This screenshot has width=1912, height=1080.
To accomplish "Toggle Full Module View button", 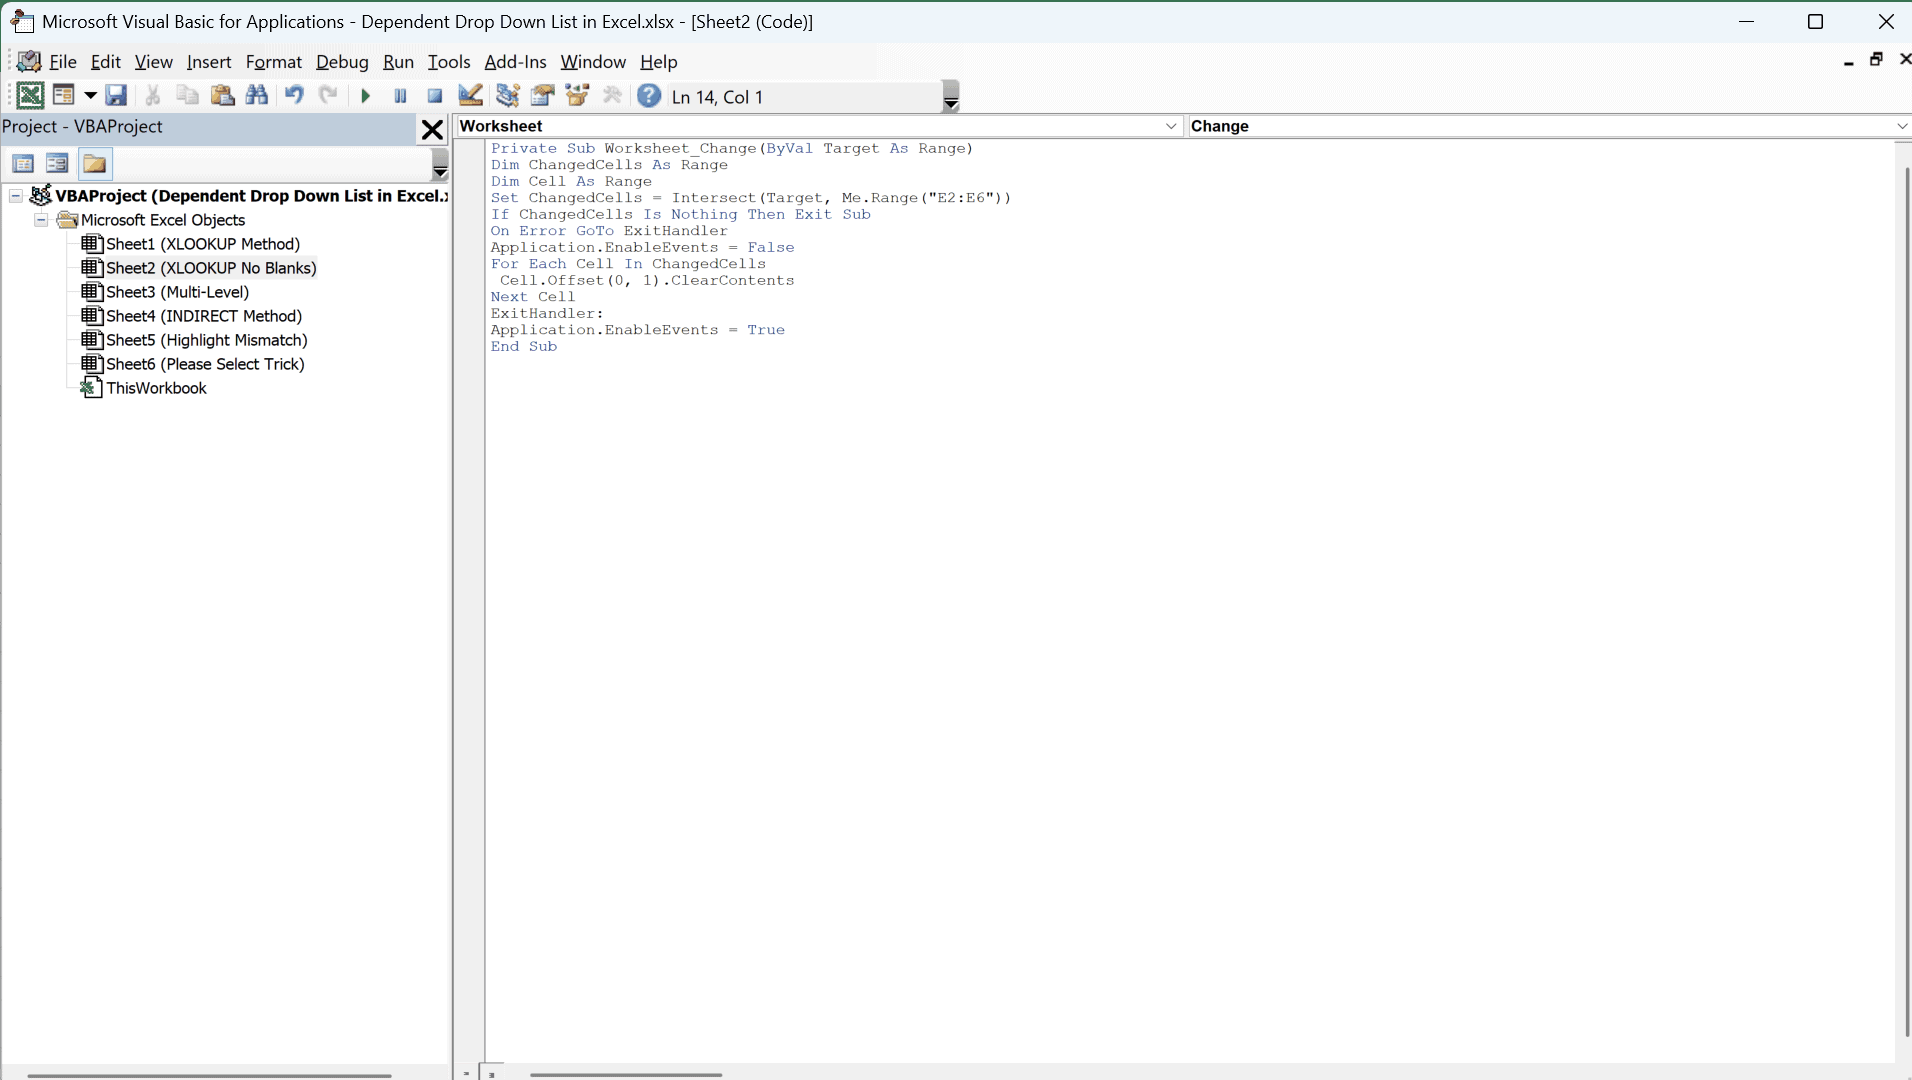I will pyautogui.click(x=491, y=1073).
